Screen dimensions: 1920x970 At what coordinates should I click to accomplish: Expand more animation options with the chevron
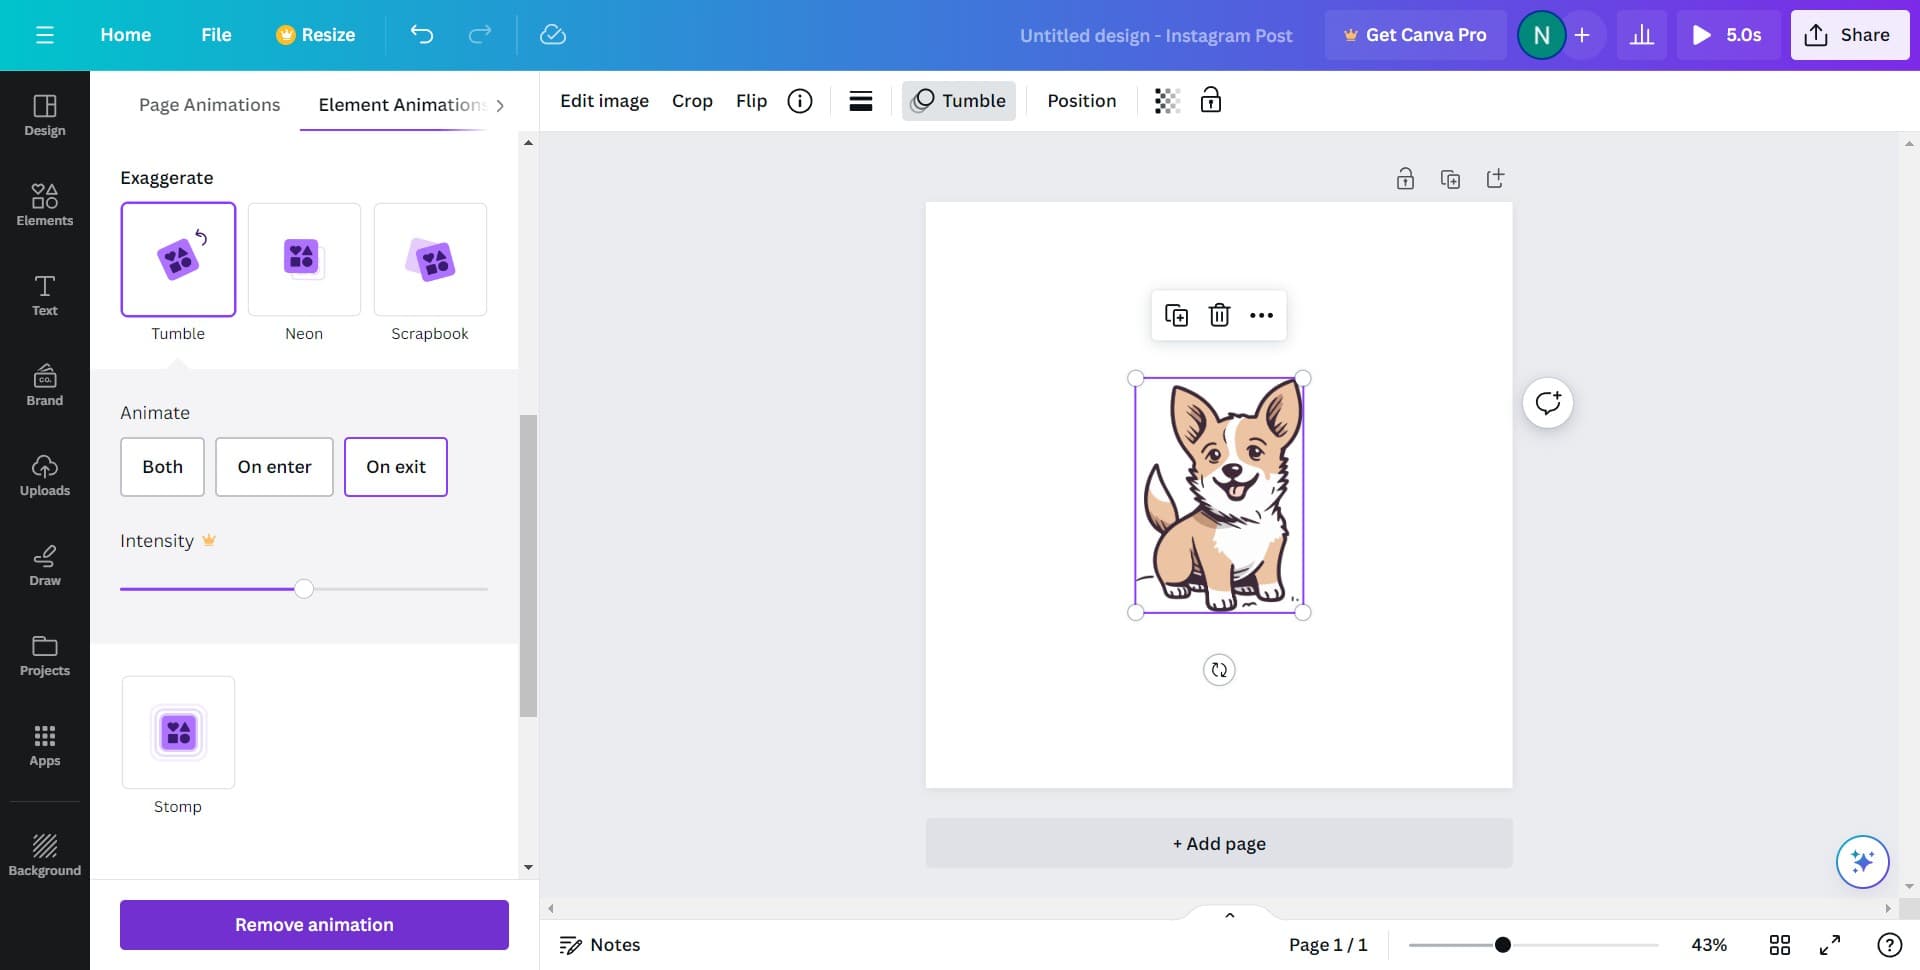(x=501, y=104)
